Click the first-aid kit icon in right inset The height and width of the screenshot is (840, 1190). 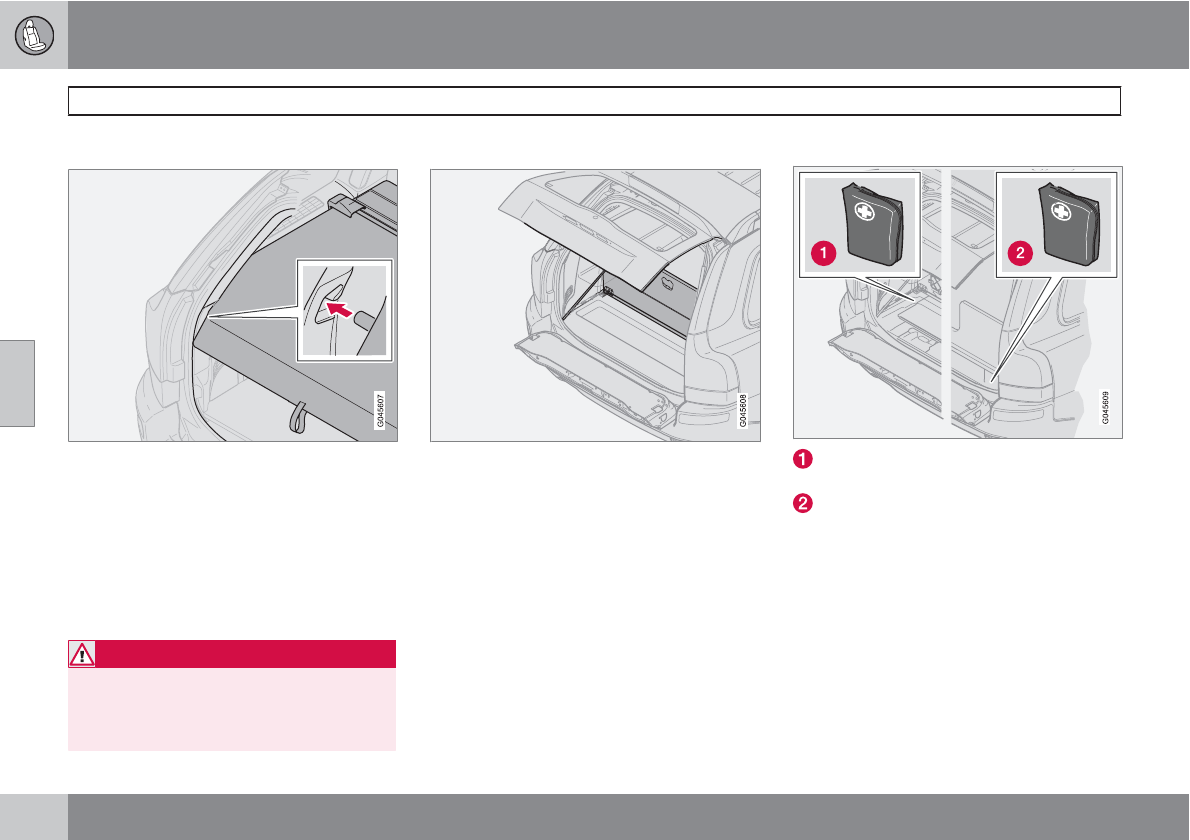(1069, 224)
